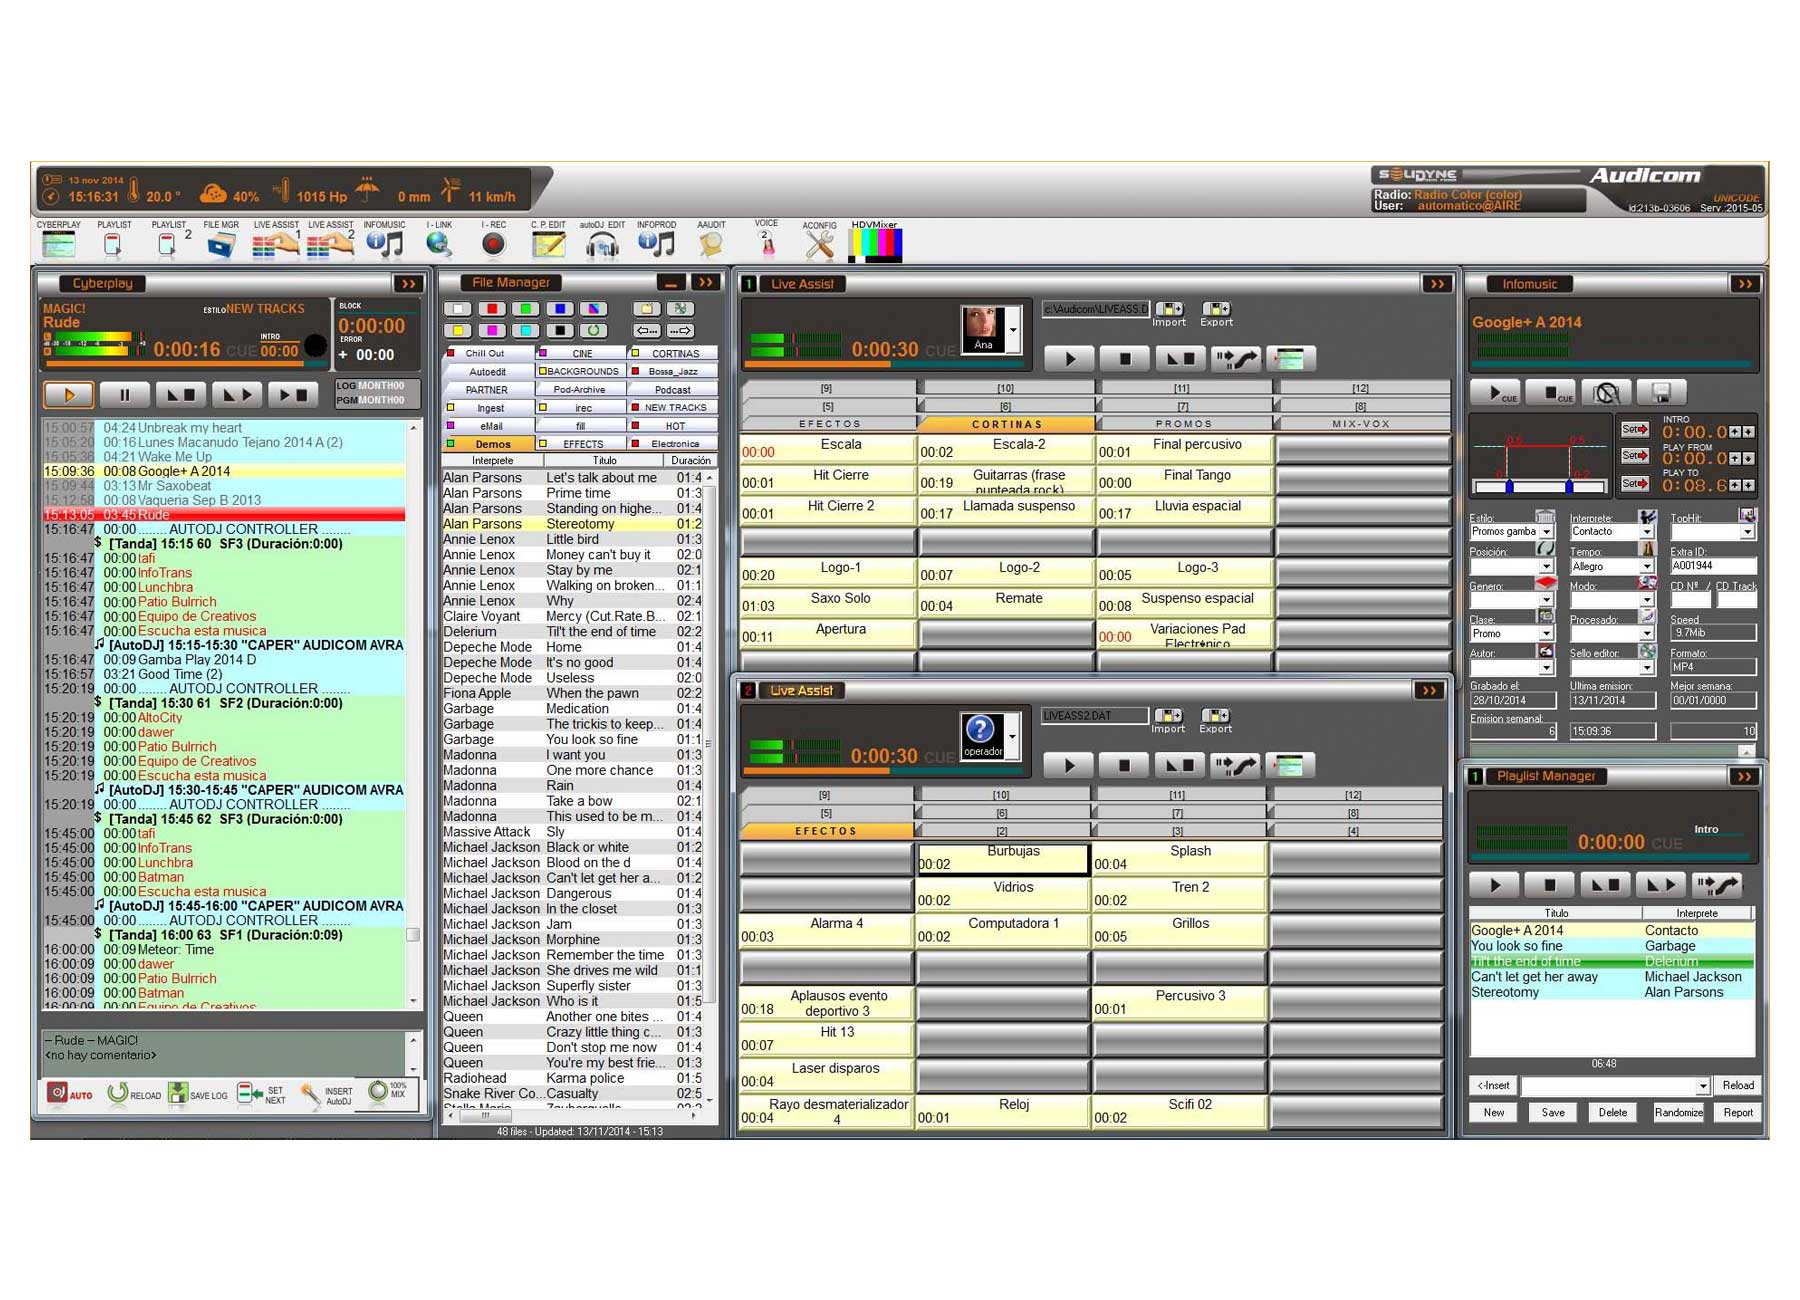The height and width of the screenshot is (1300, 1800).
Task: Trigger the Saxo Solo pad
Action: pos(826,602)
